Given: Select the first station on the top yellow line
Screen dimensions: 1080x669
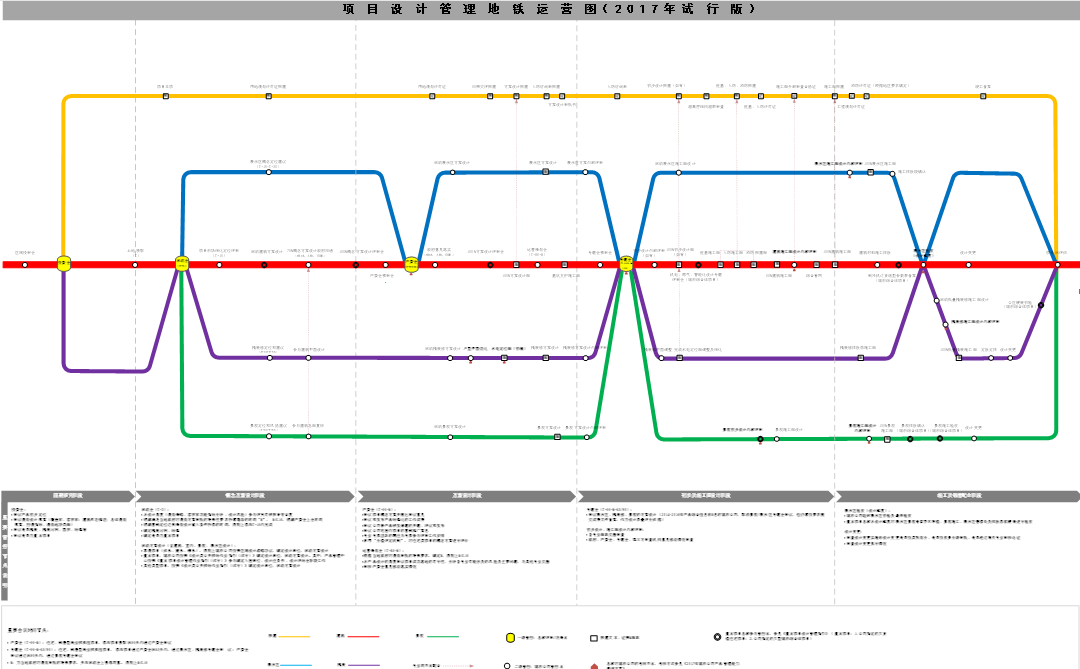Looking at the screenshot, I should coord(165,97).
